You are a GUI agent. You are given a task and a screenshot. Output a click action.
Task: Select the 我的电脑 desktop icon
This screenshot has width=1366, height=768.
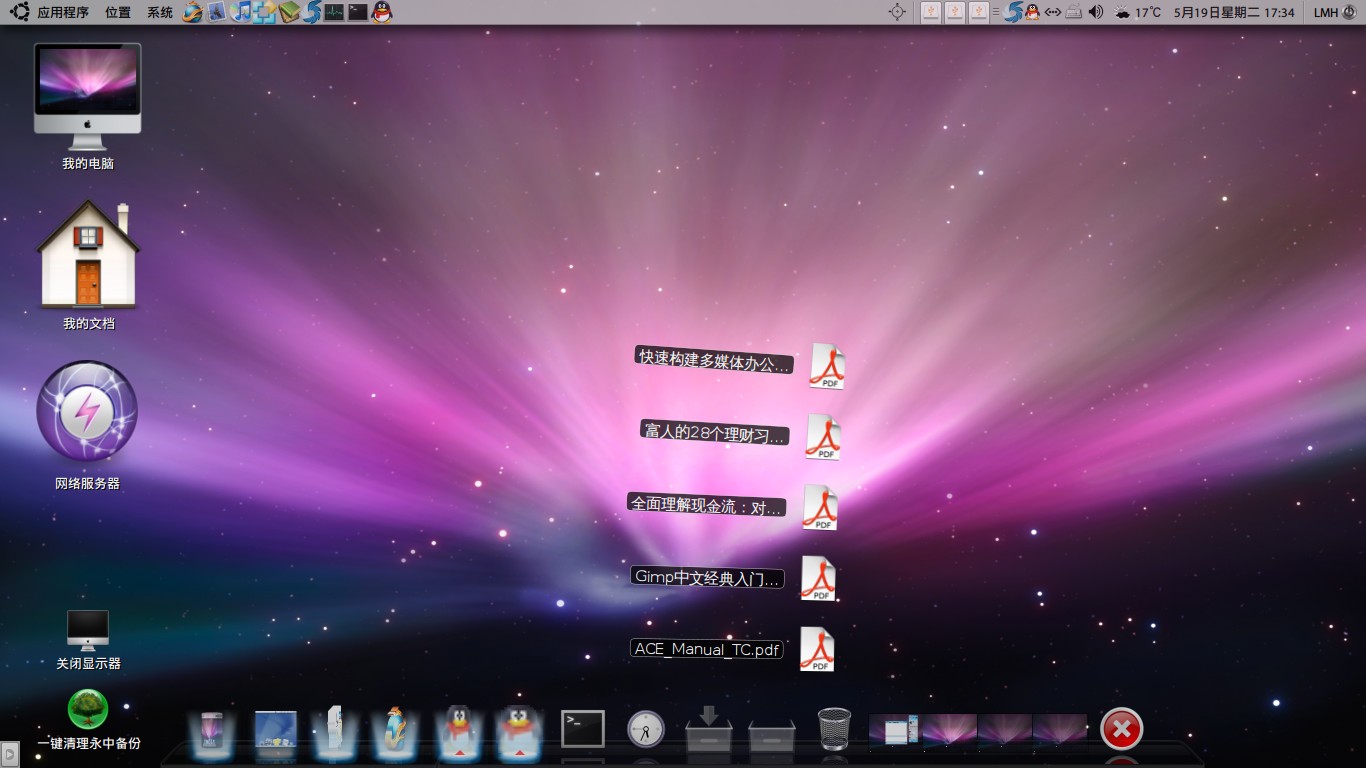pos(88,106)
